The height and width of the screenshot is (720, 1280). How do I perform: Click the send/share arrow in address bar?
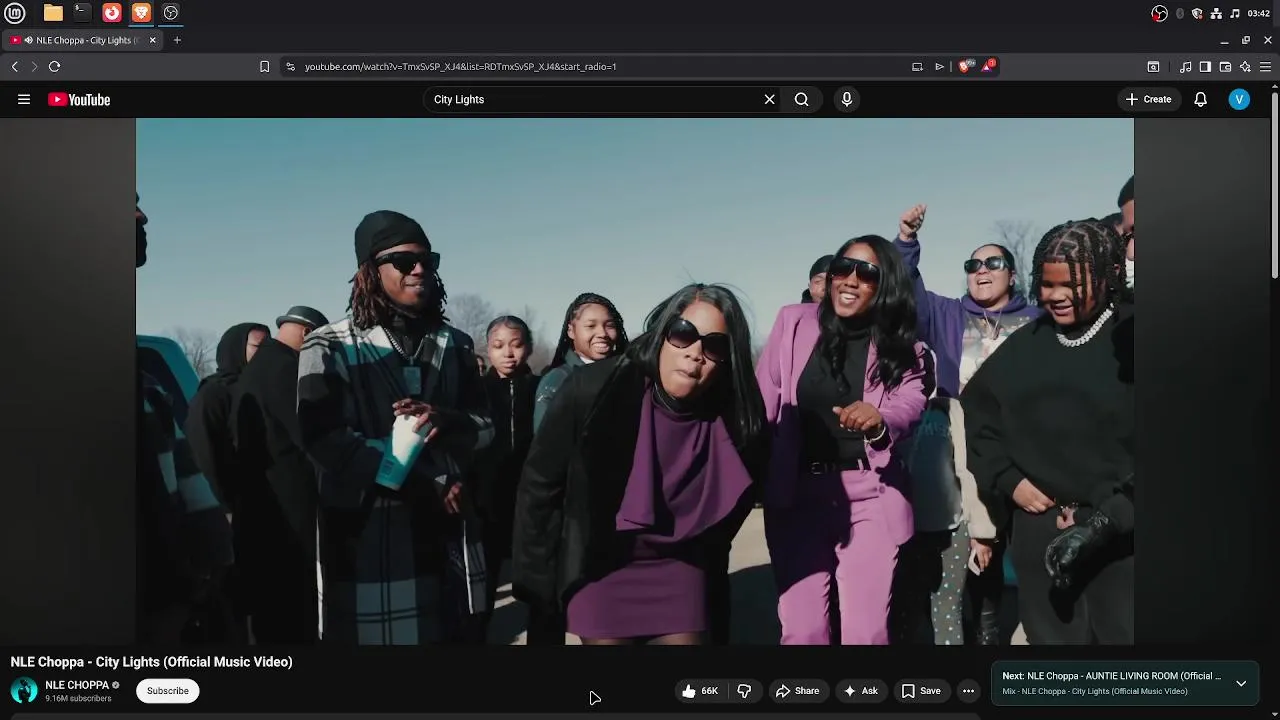939,66
